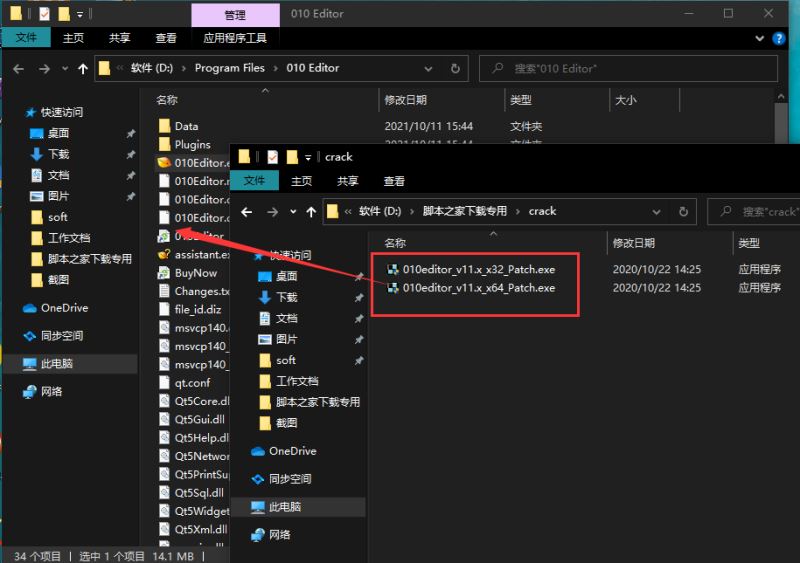
Task: Open soft folder in 010 Editor sidebar
Action: (x=49, y=217)
